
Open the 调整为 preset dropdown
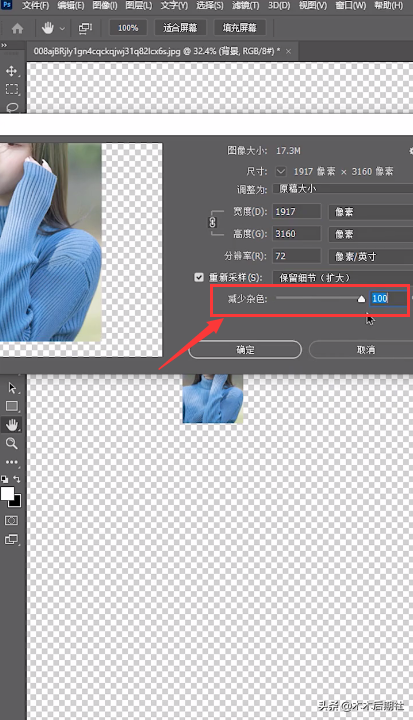343,189
